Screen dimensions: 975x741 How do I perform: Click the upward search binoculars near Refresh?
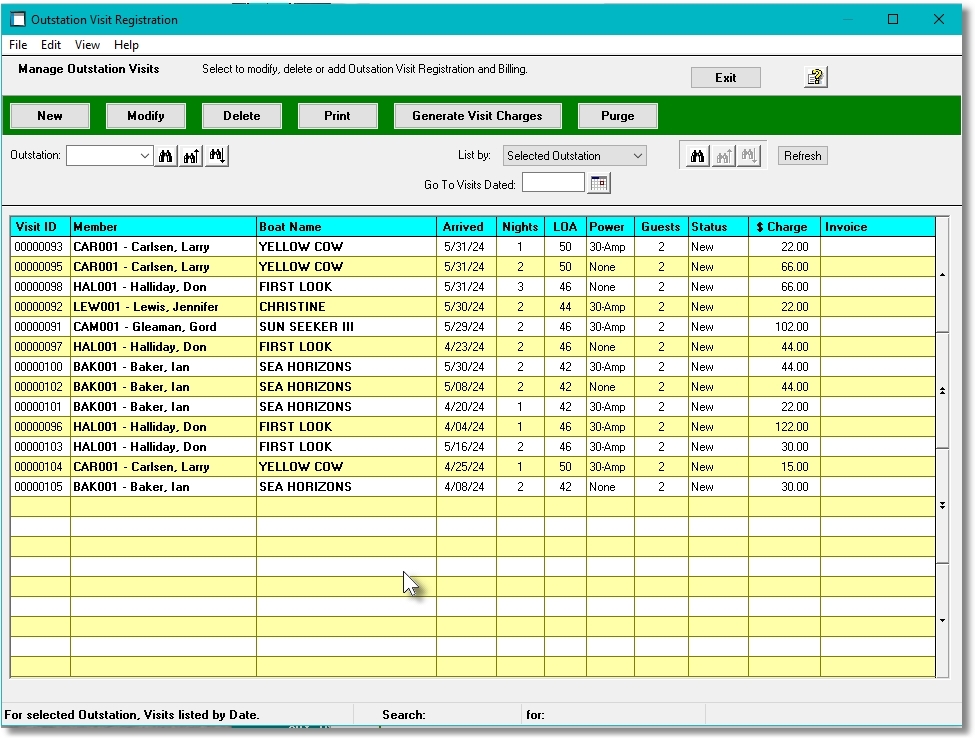[x=722, y=155]
